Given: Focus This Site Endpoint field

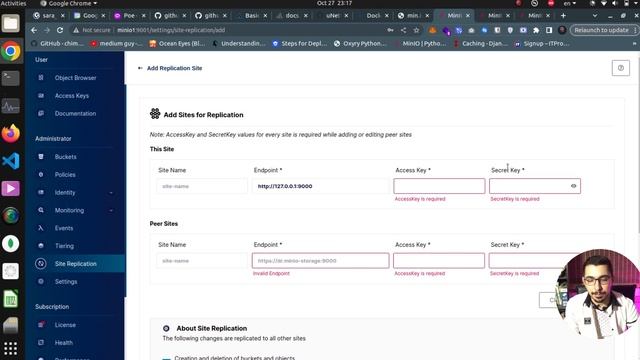Looking at the screenshot, I should coord(320,186).
